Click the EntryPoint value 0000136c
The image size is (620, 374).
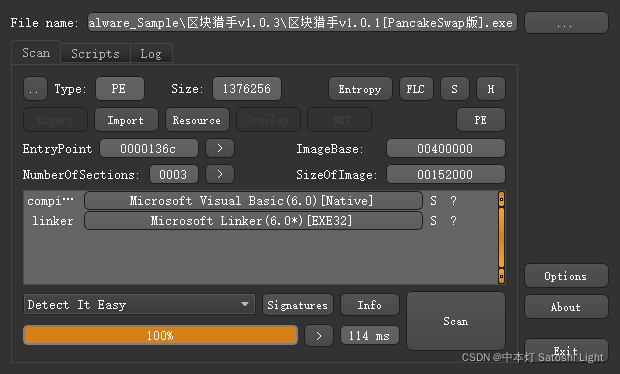149,149
